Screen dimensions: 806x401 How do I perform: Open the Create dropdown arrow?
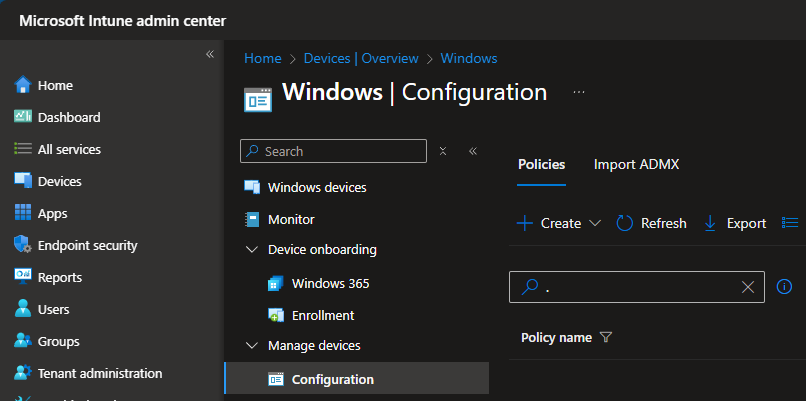pyautogui.click(x=595, y=223)
